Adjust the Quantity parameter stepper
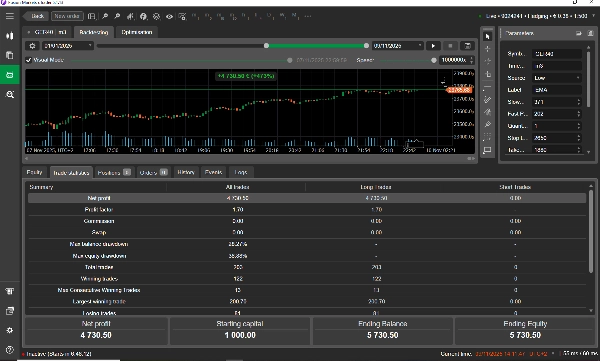This screenshot has width=600, height=361. tap(579, 126)
